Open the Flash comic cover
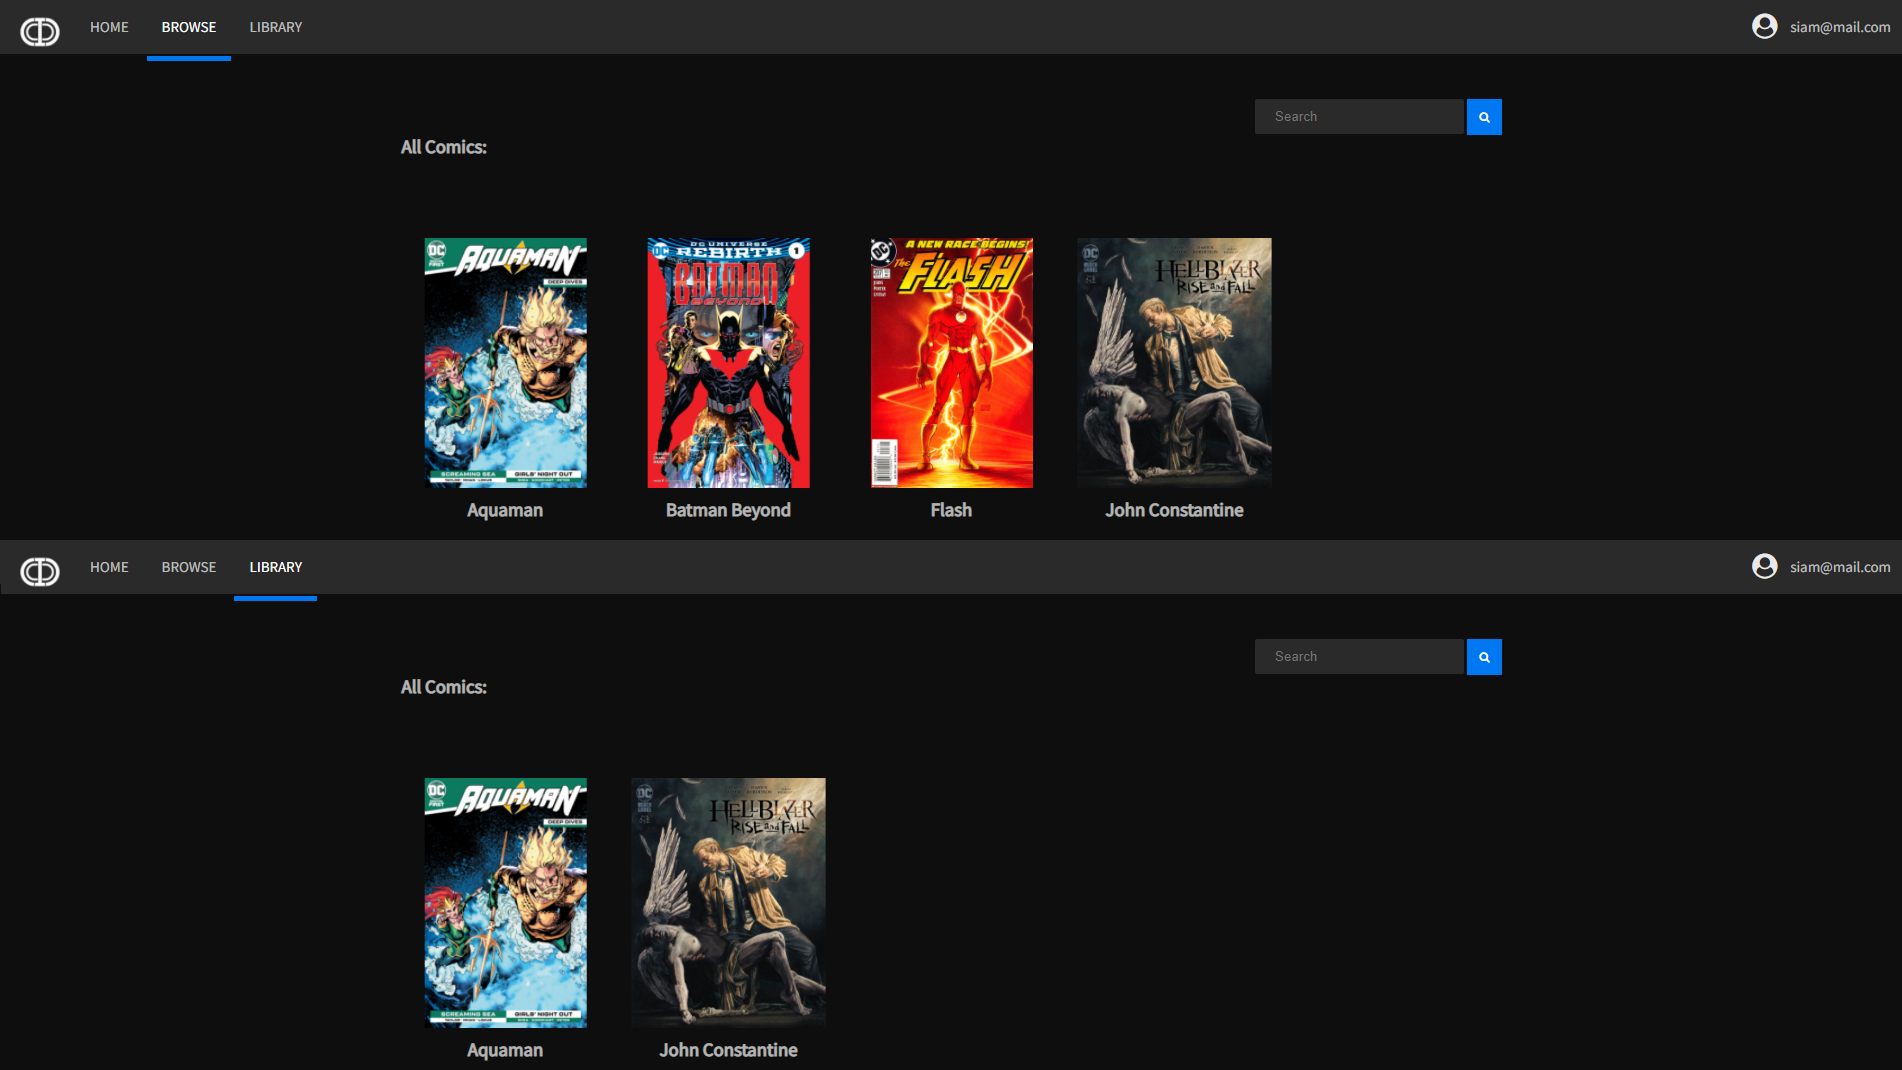Viewport: 1902px width, 1070px height. click(951, 363)
